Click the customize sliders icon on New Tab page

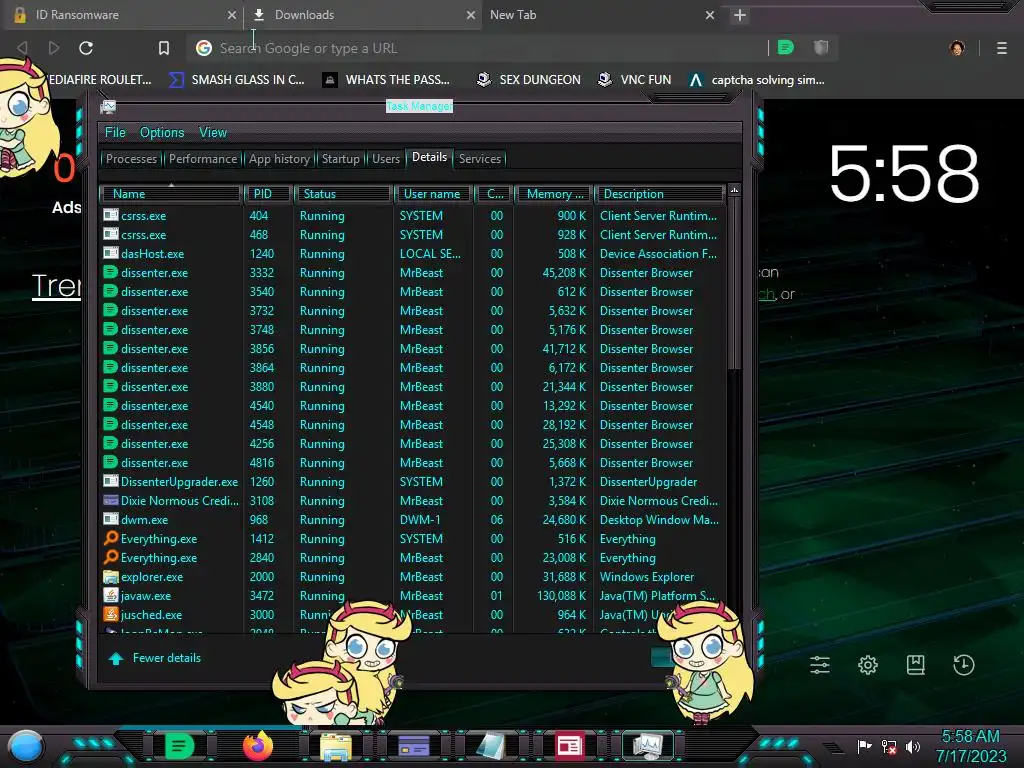pos(820,665)
